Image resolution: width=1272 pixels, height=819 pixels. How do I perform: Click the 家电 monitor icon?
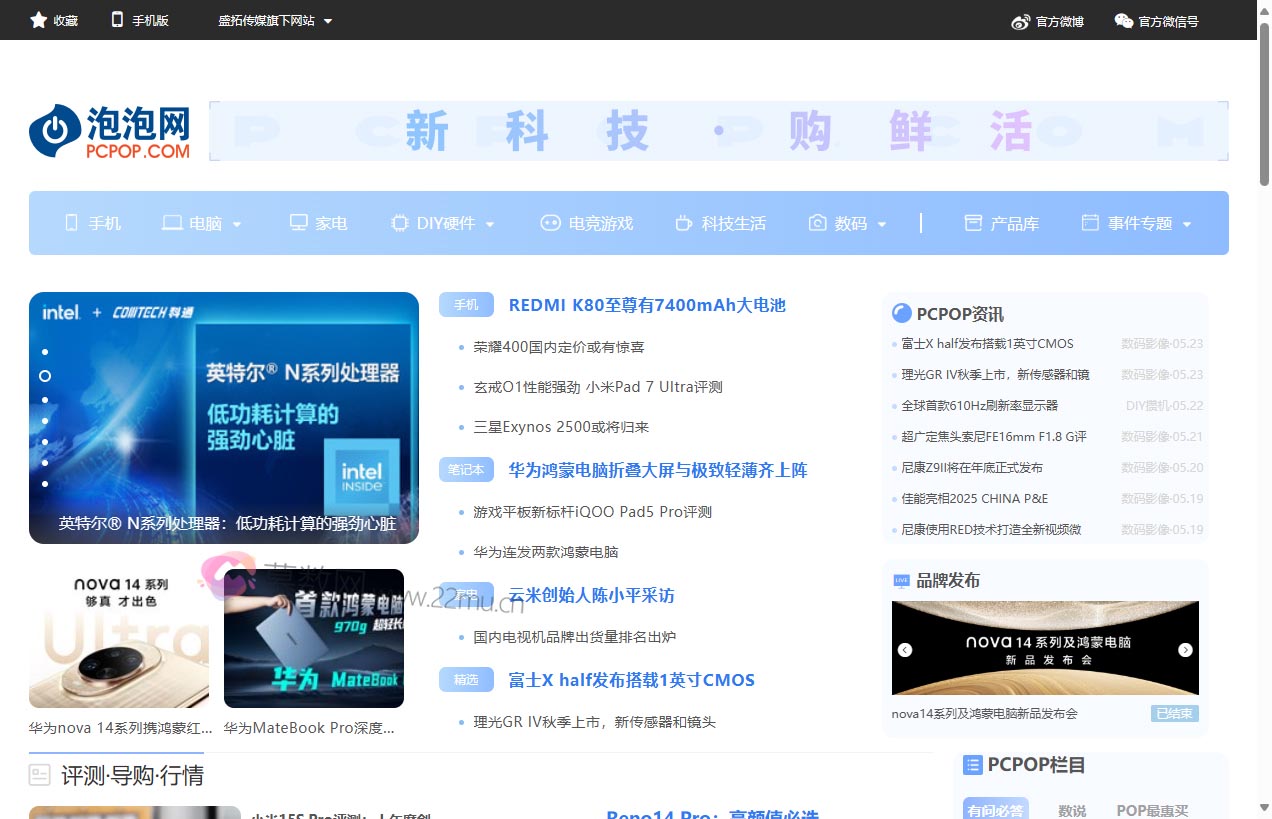tap(296, 223)
